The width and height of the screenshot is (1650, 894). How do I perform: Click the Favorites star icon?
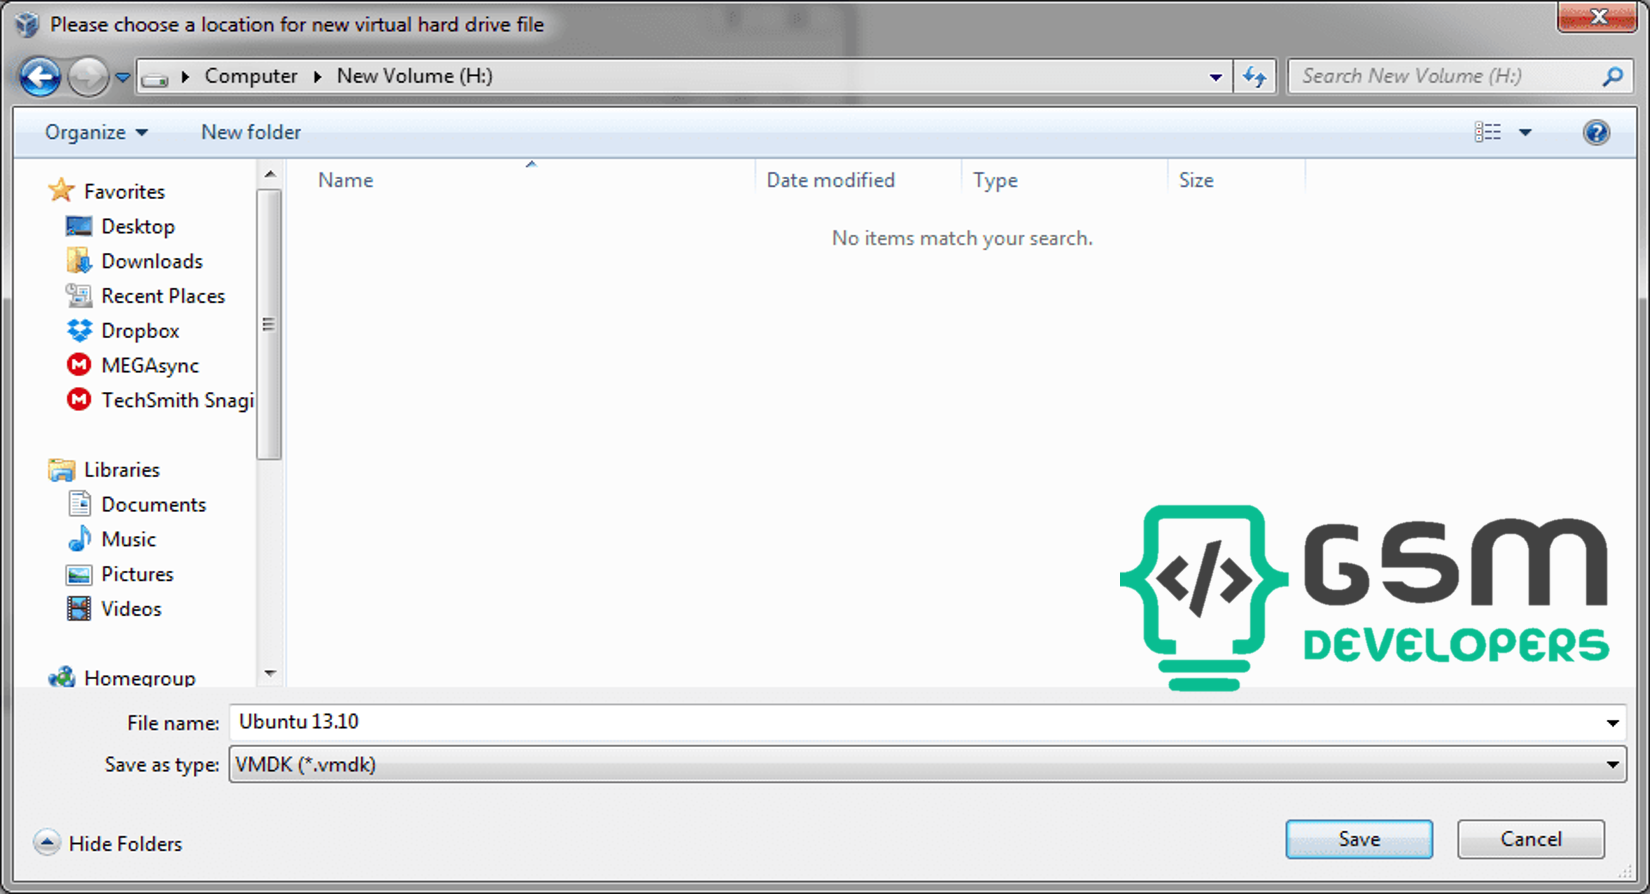click(x=61, y=190)
